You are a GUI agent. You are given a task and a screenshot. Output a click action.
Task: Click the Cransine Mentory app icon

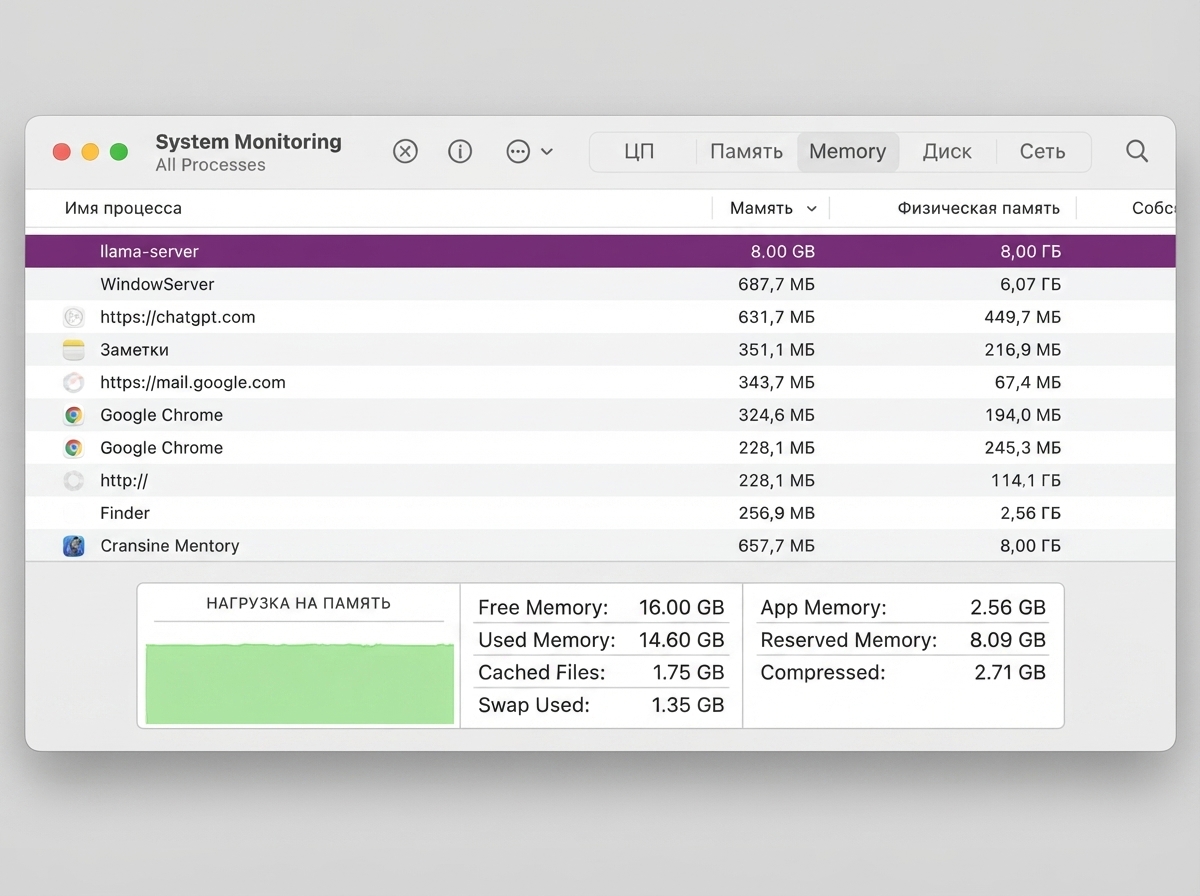pos(73,546)
